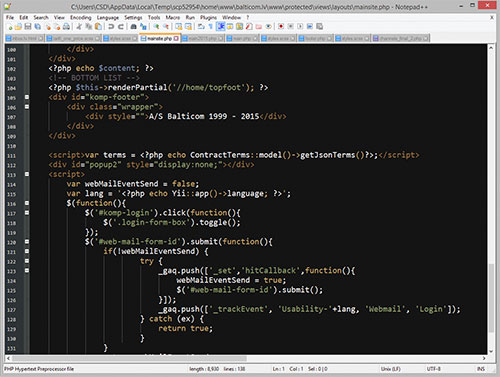This screenshot has height=377, width=500.
Task: Click the Replace icon in the toolbar
Action: pos(143,27)
